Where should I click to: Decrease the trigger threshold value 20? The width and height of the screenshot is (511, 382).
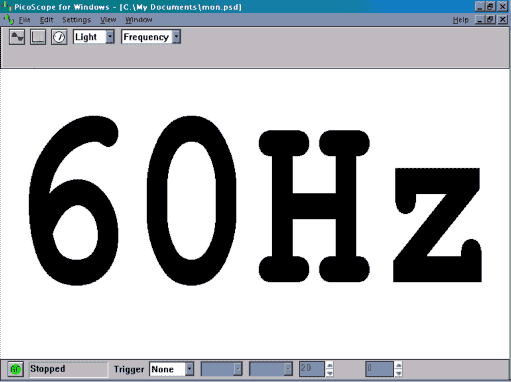(329, 373)
